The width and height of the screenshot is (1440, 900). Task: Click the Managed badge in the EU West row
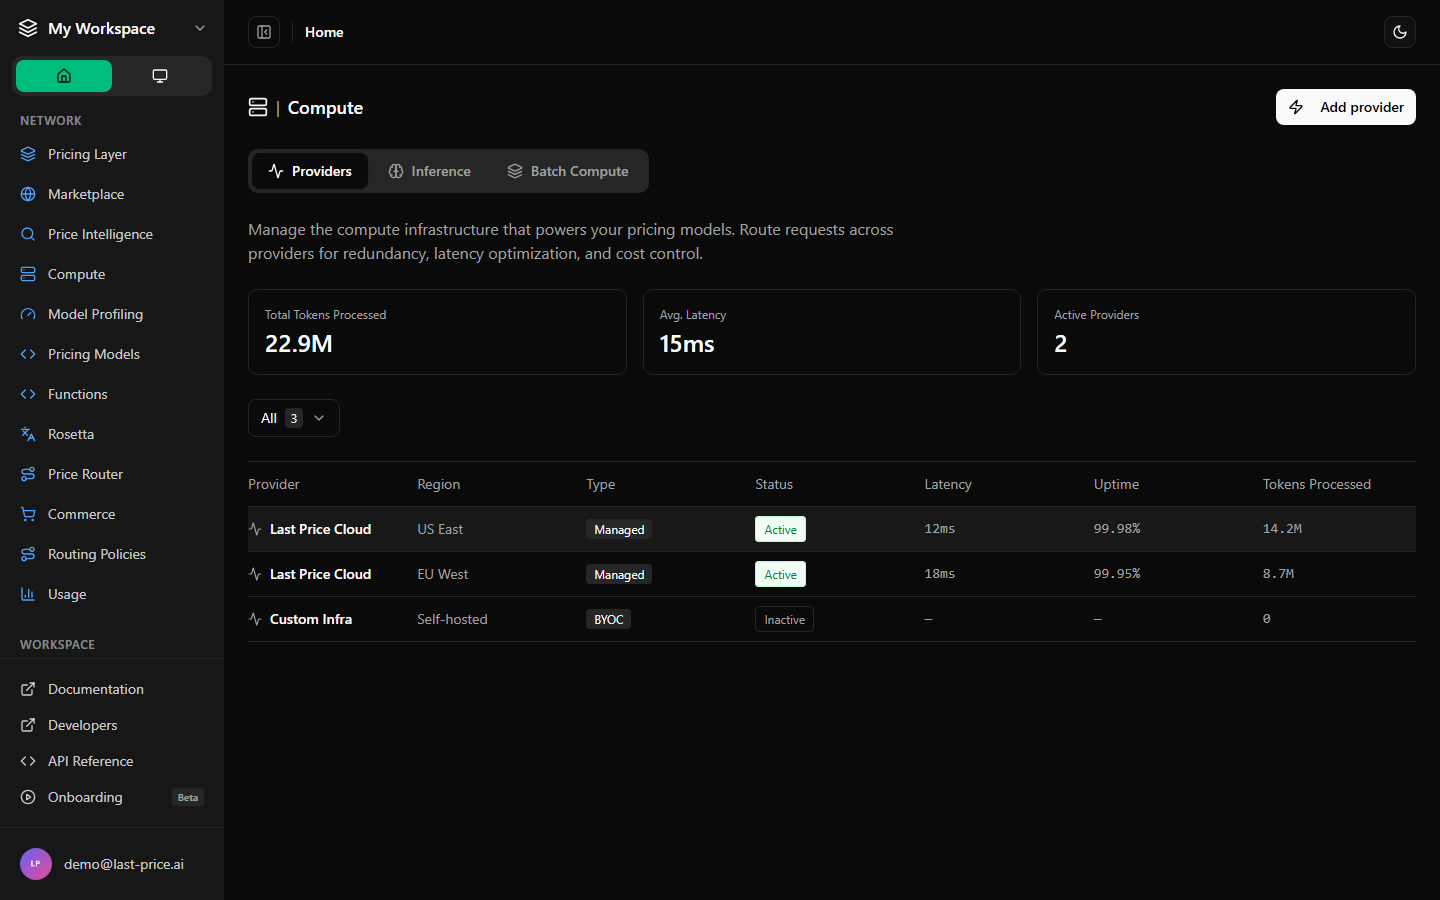tap(619, 574)
